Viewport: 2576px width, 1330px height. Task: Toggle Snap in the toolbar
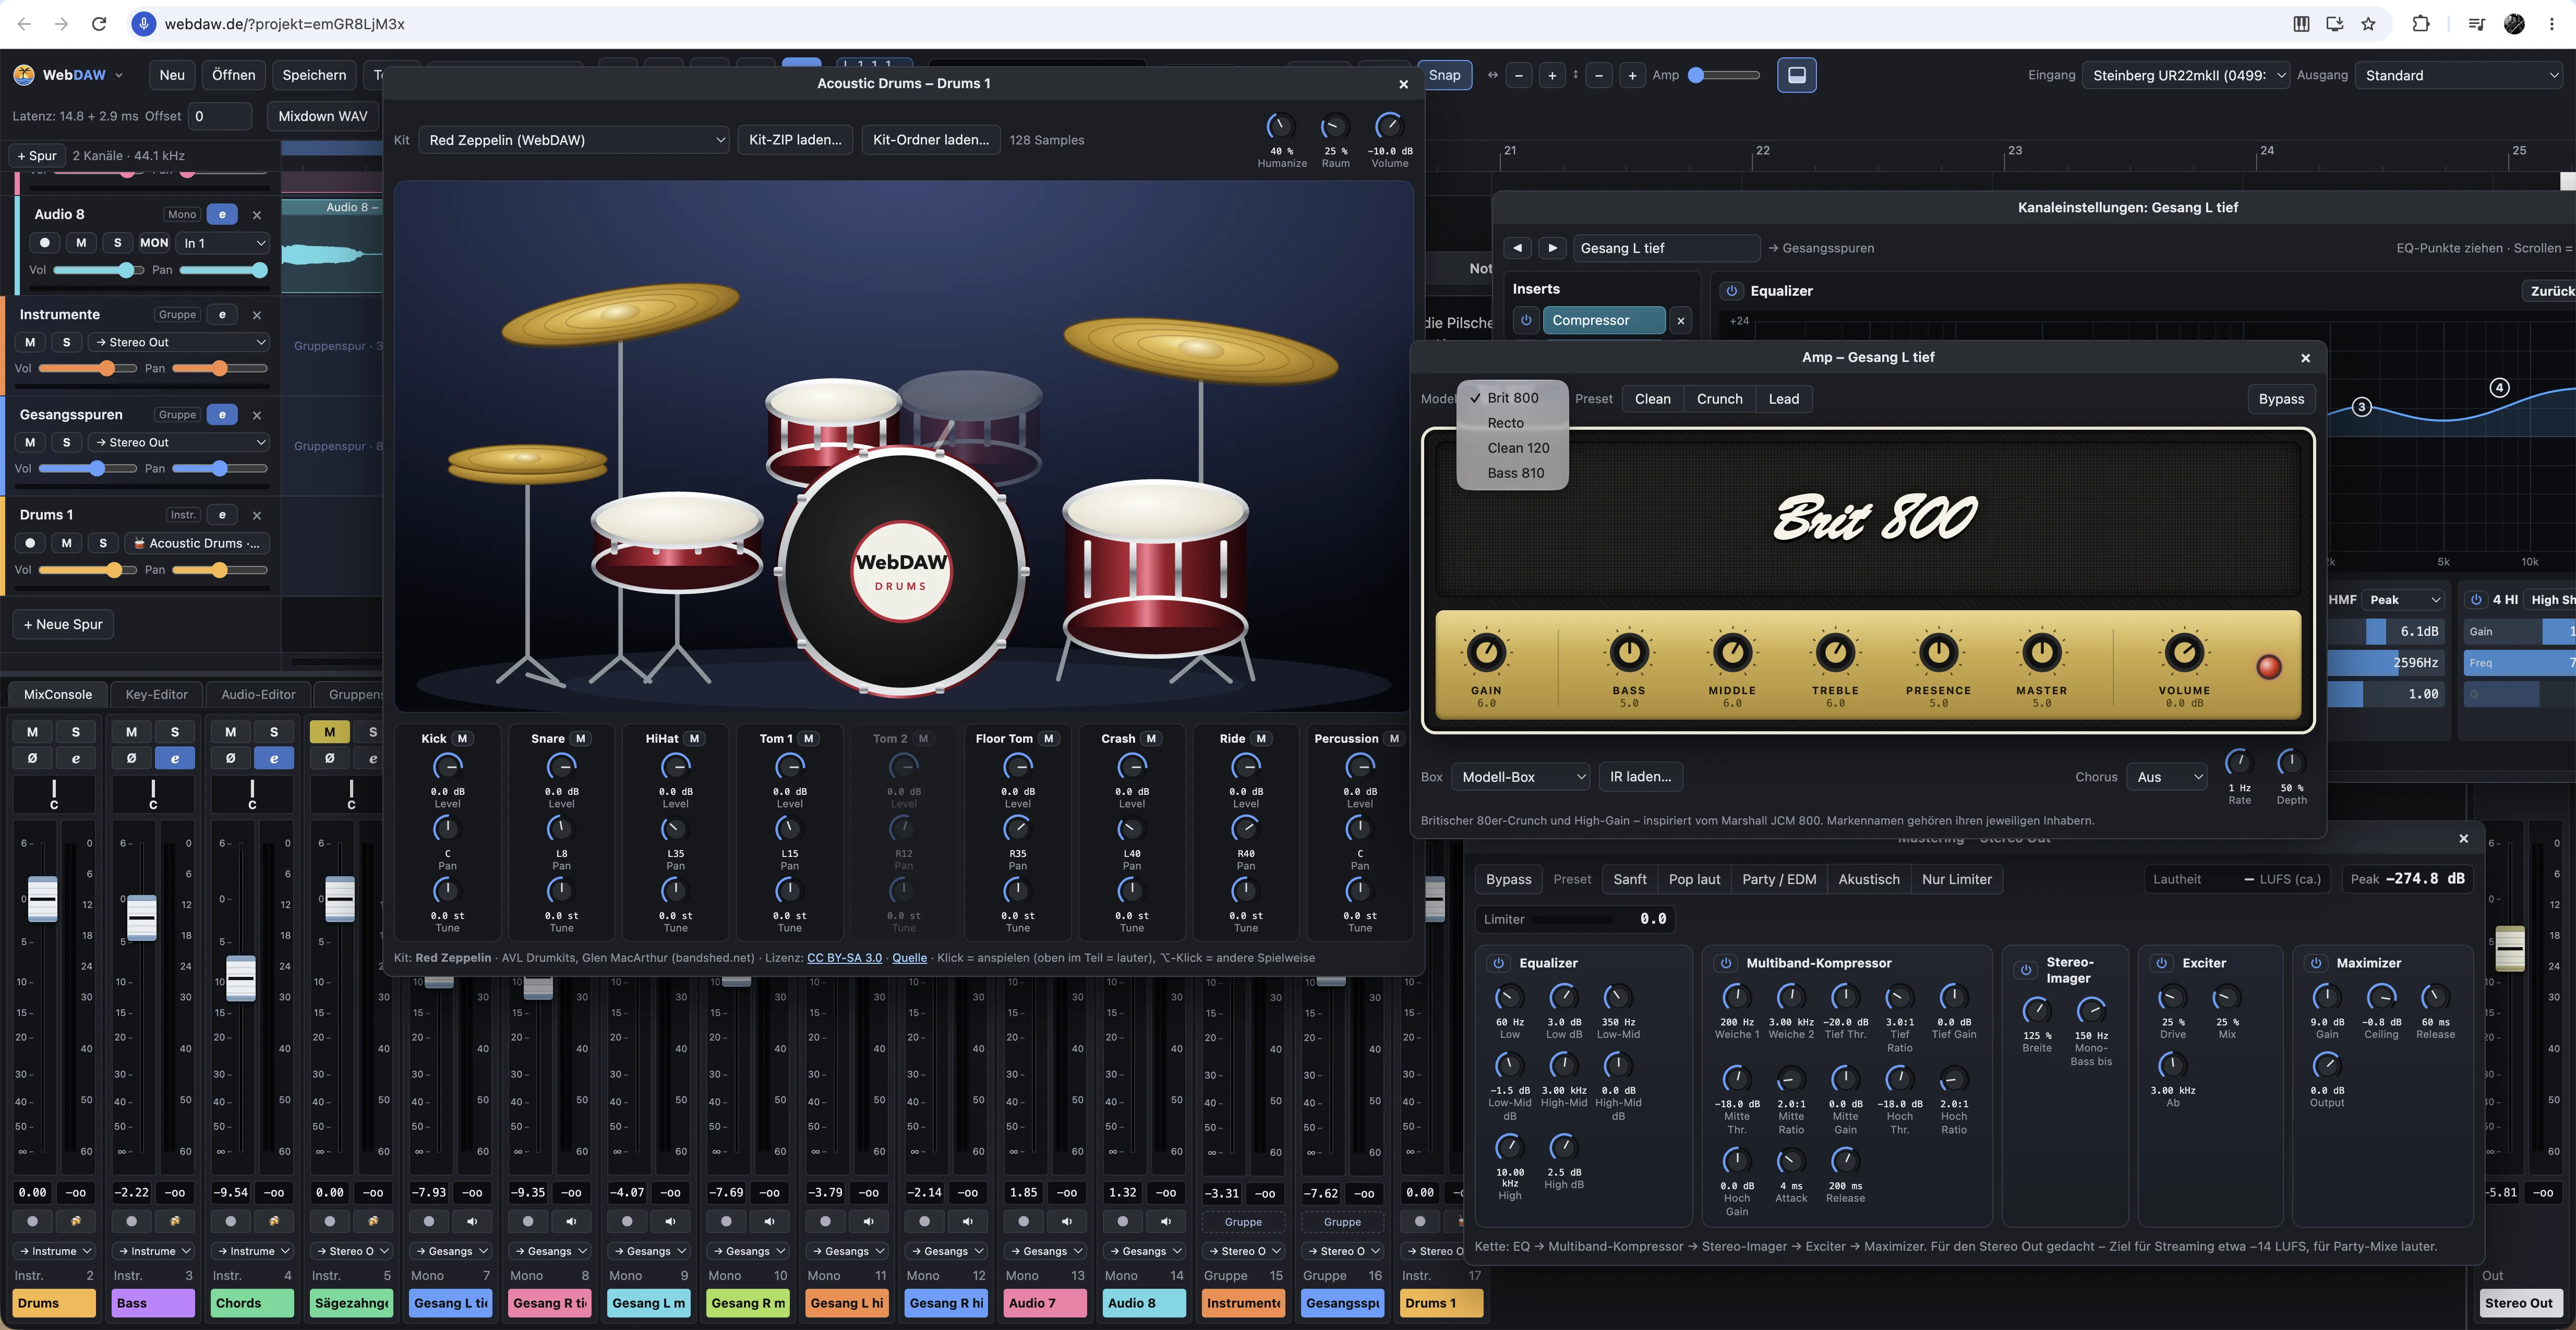1444,75
